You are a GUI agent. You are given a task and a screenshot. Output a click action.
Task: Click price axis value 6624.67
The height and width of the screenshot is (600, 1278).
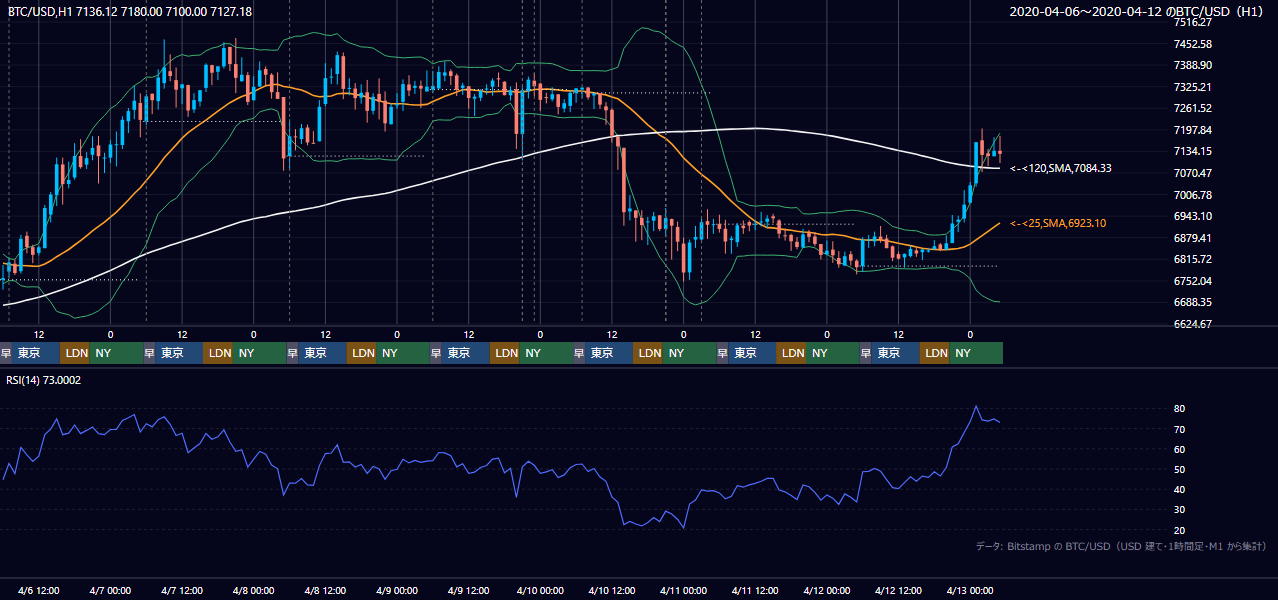point(1193,324)
